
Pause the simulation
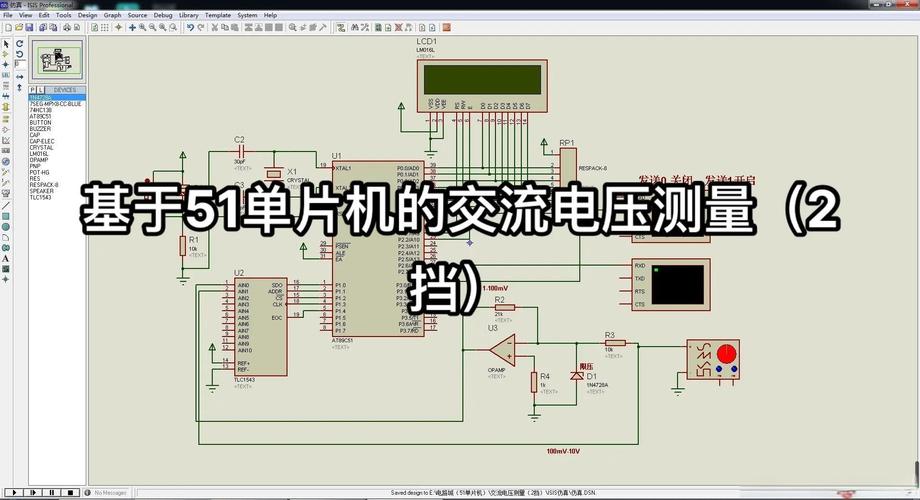click(x=52, y=493)
